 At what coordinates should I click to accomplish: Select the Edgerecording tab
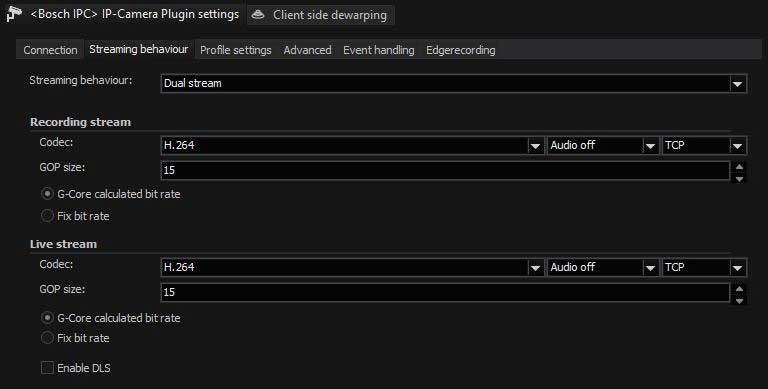click(460, 50)
